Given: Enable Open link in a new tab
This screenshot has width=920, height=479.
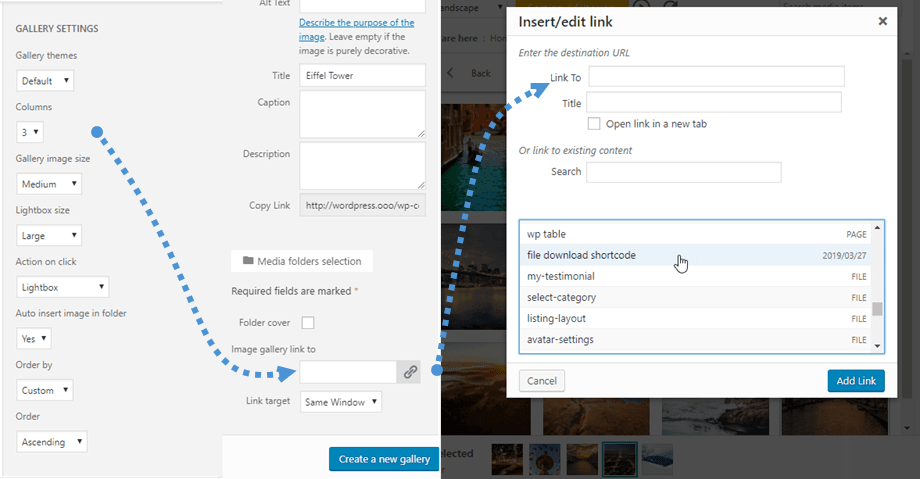Looking at the screenshot, I should pyautogui.click(x=594, y=124).
